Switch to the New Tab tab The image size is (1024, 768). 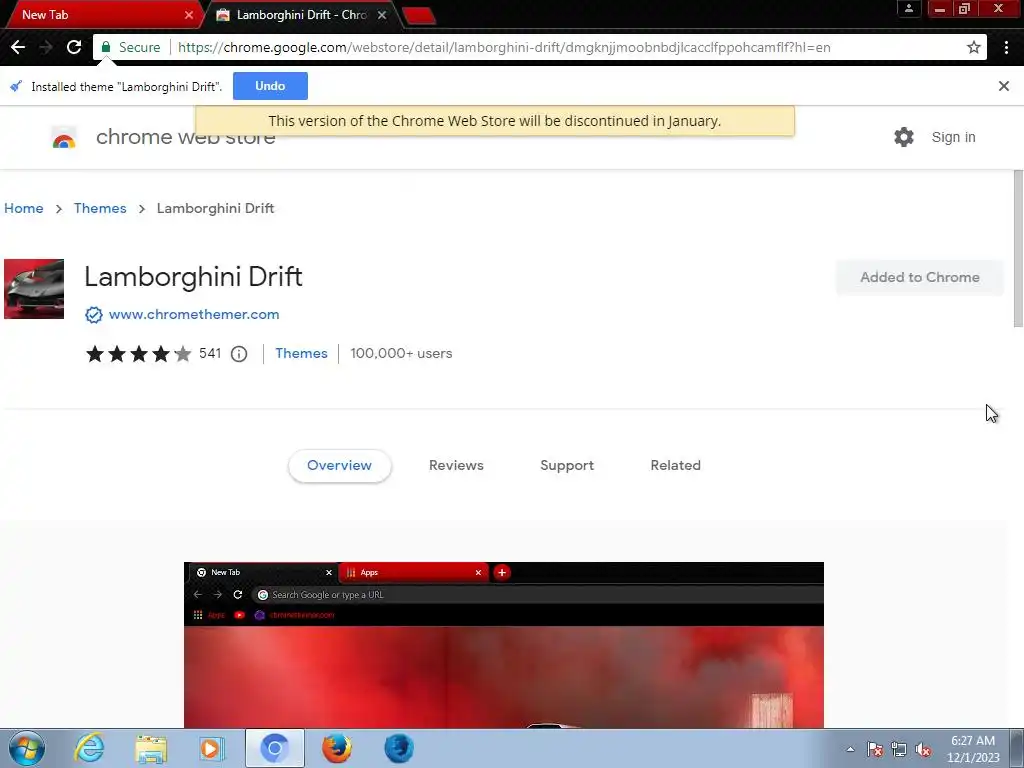tap(102, 14)
